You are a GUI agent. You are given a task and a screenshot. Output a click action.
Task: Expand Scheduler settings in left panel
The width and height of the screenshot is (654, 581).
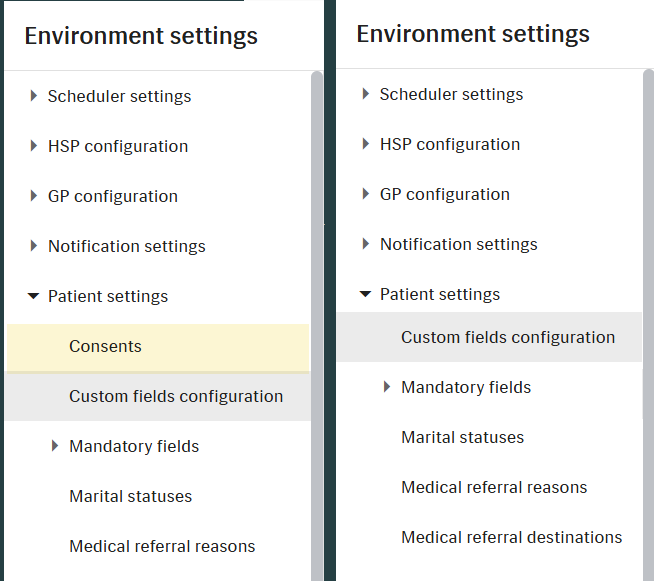[x=34, y=96]
